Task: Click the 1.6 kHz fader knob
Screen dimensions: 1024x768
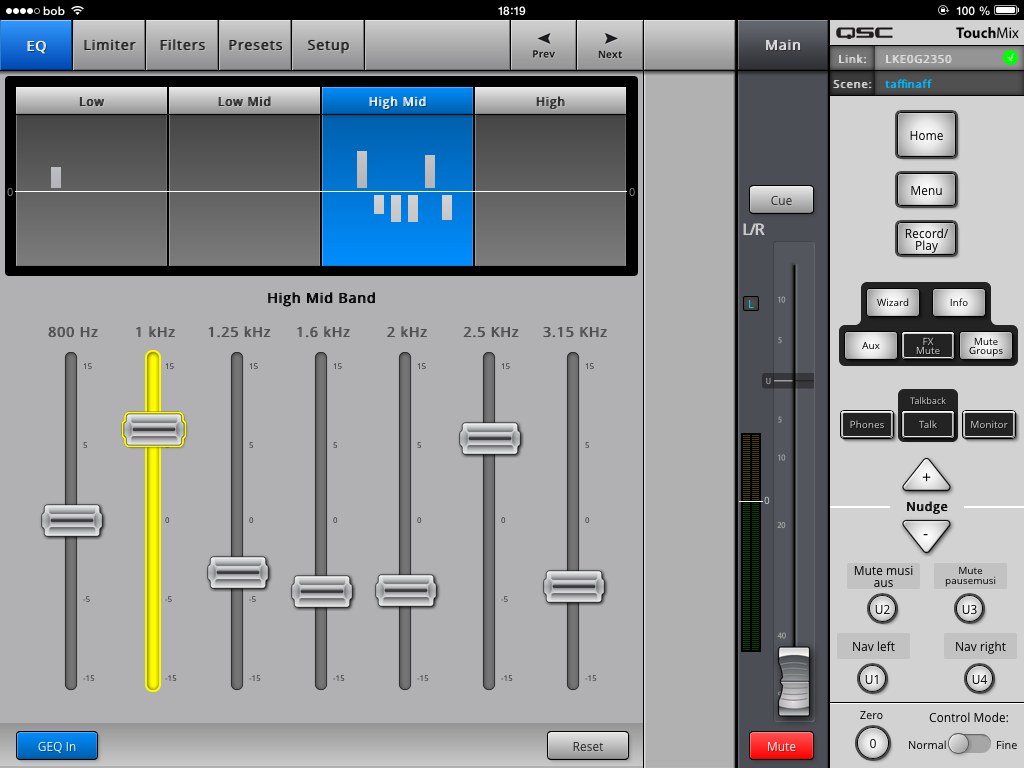Action: [x=322, y=592]
